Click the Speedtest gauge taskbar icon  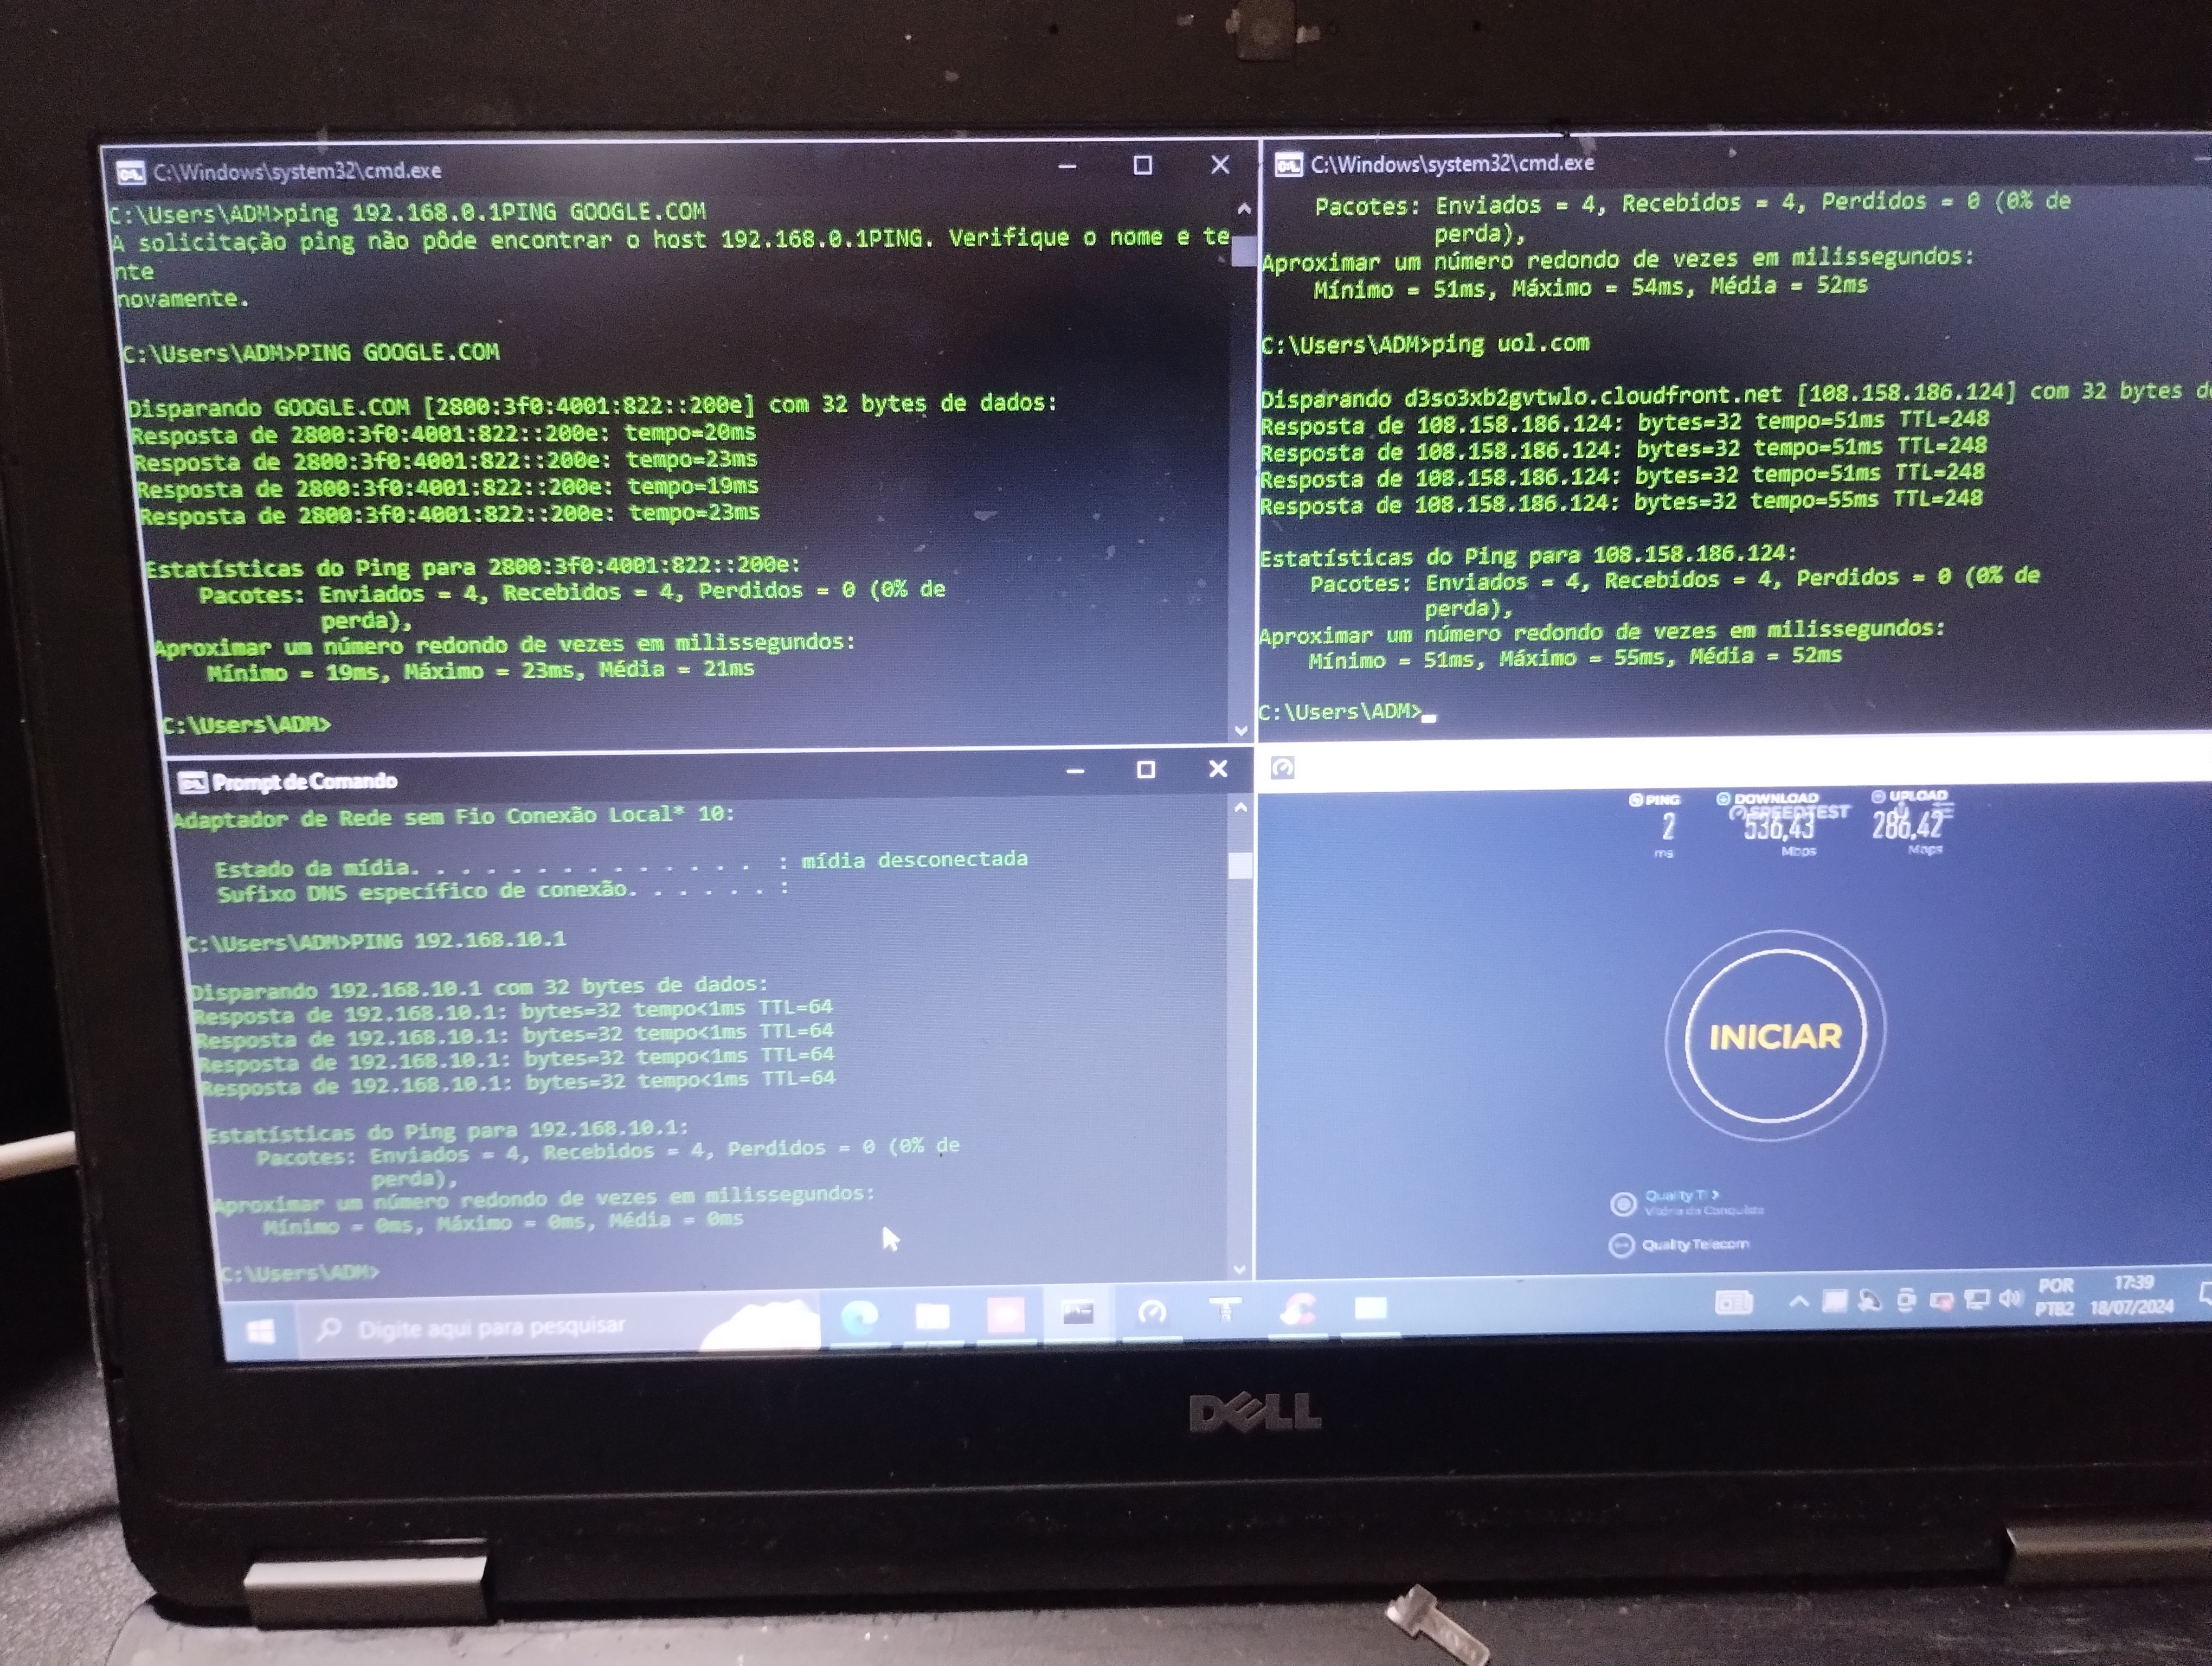click(1152, 1312)
